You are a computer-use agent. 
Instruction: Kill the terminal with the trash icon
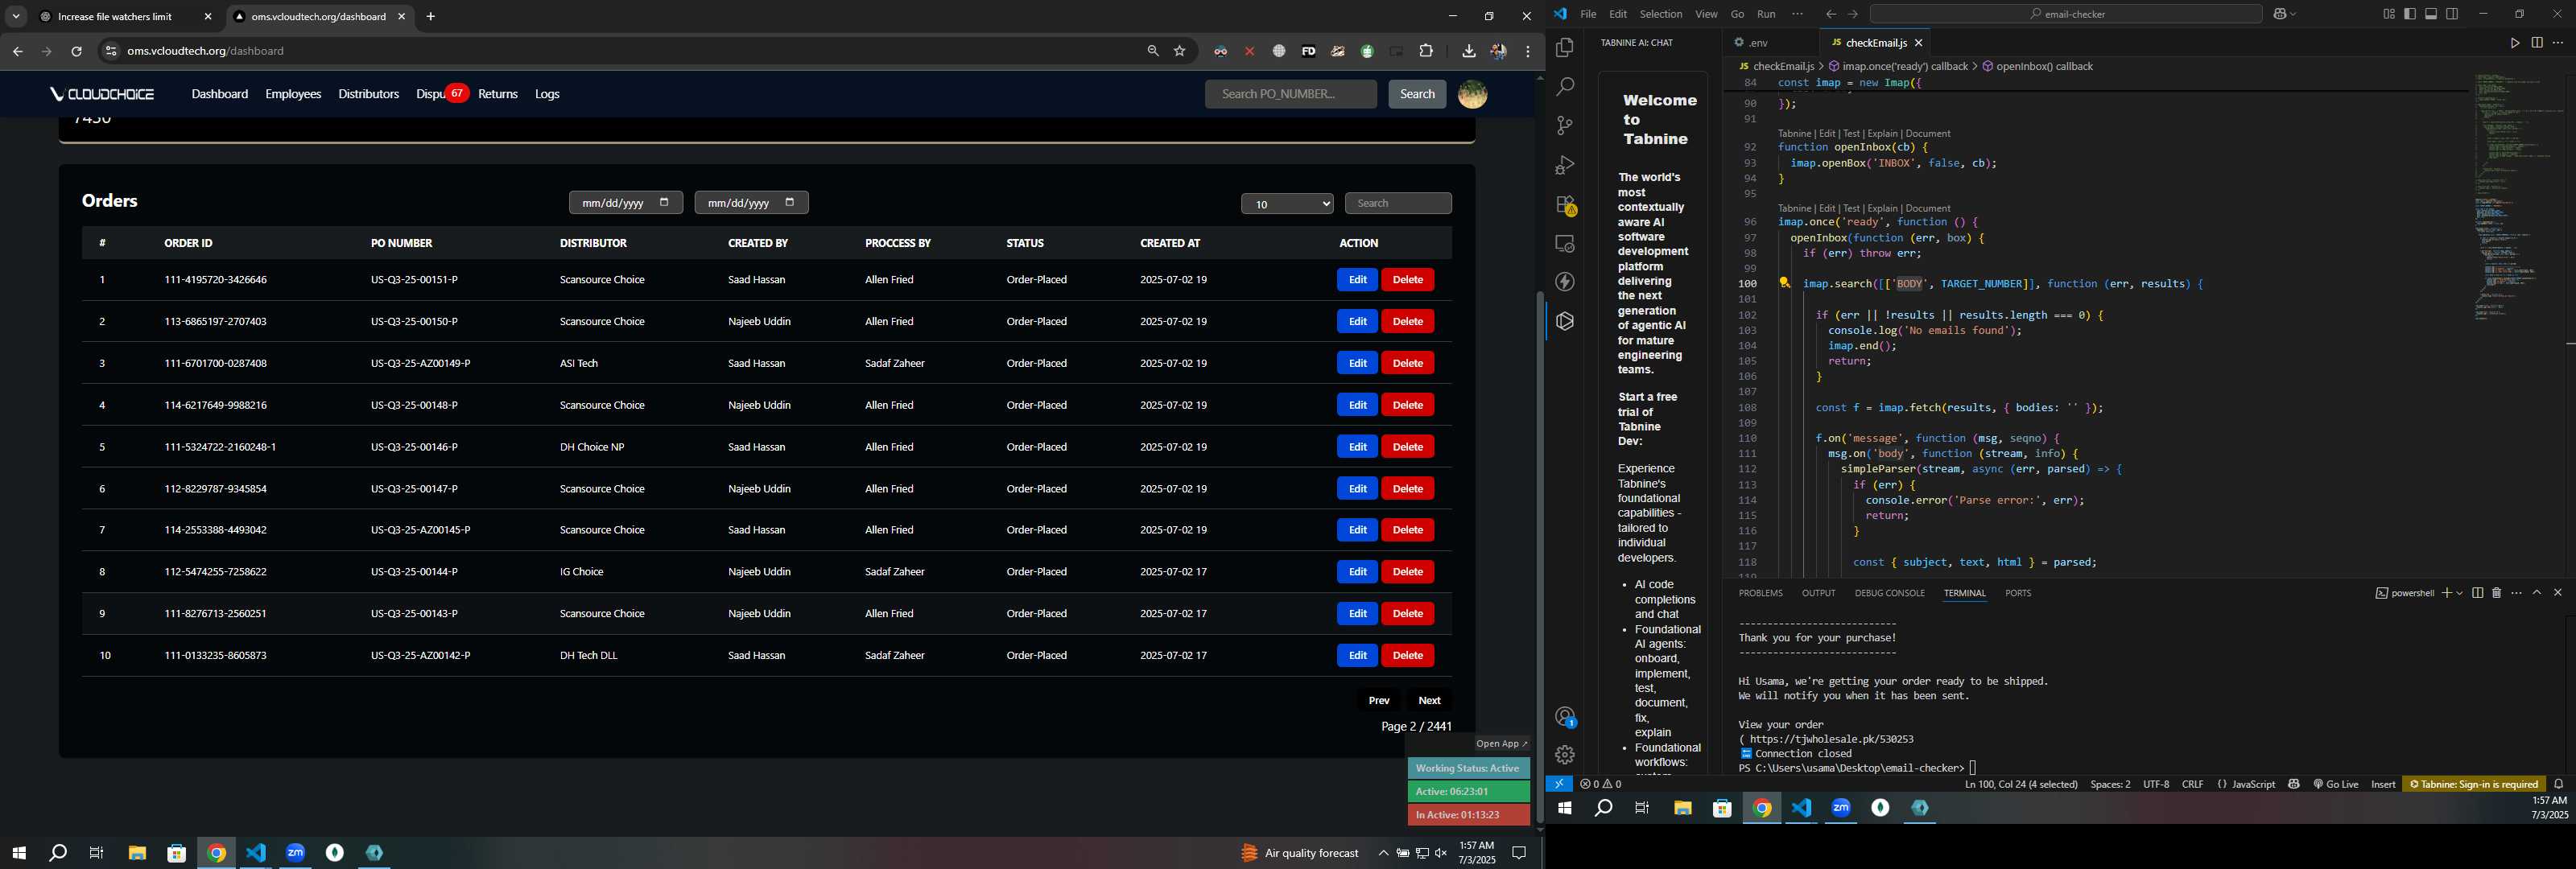pos(2496,593)
